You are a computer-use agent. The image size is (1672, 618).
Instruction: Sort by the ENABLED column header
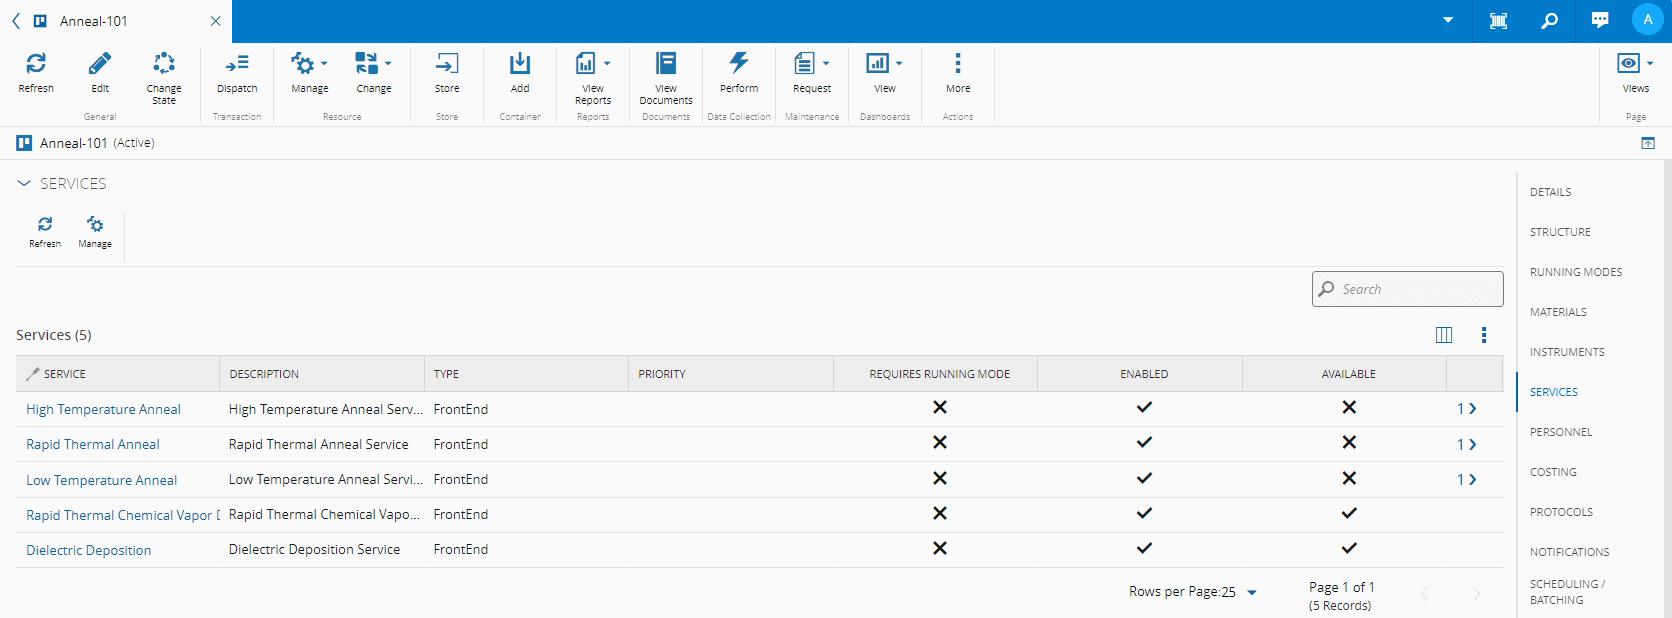(1144, 374)
